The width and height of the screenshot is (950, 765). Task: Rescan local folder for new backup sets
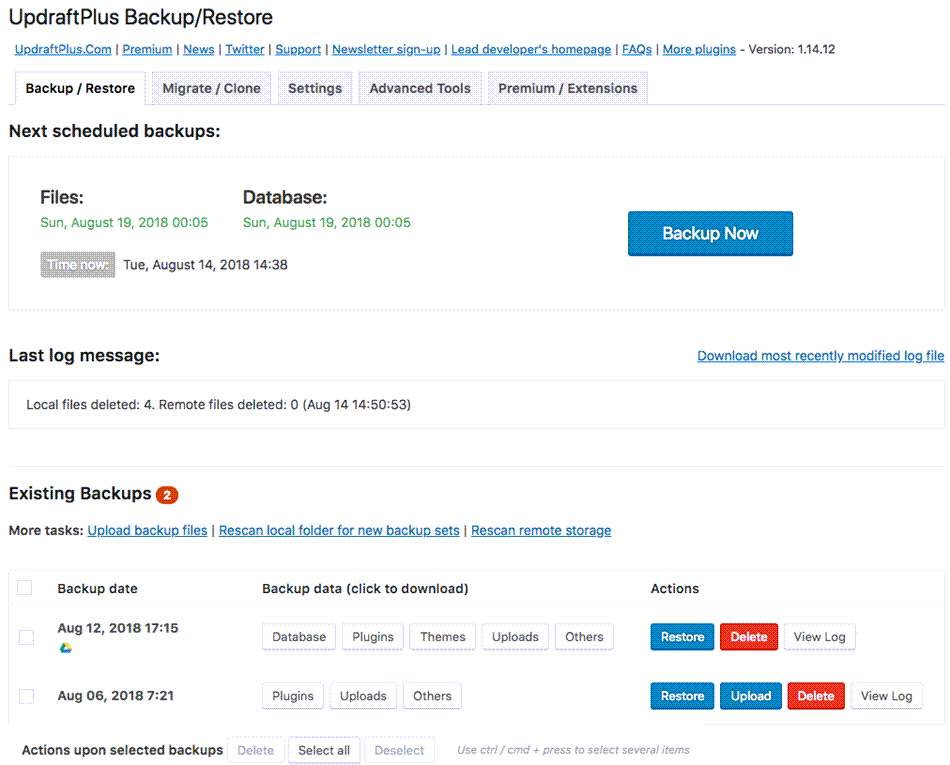(x=339, y=531)
